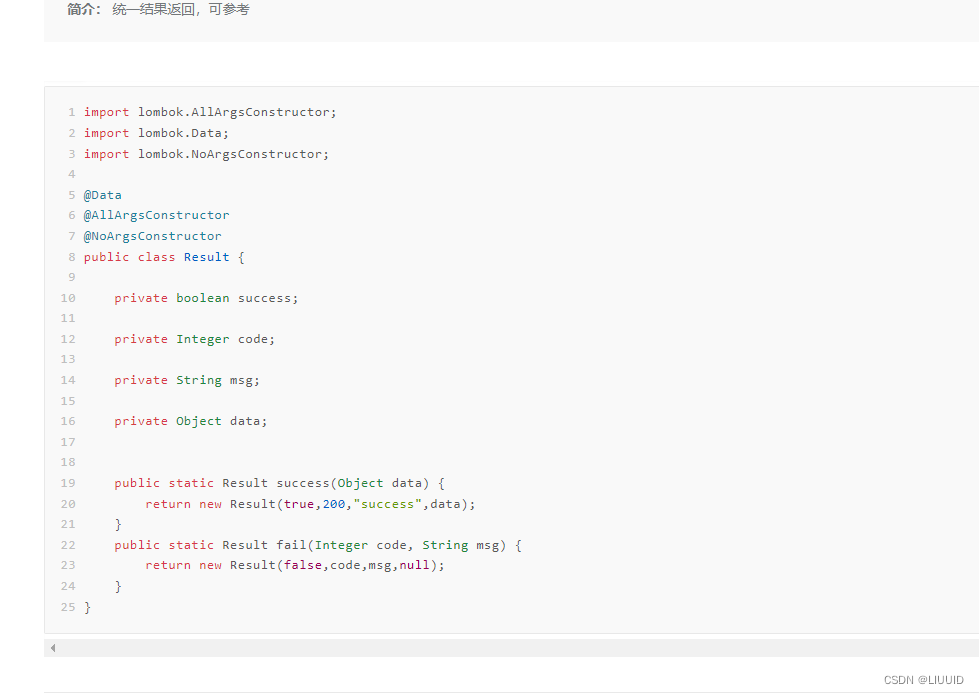The width and height of the screenshot is (979, 694).
Task: Click the scrollbar left arrow below the code
Action: [52, 648]
